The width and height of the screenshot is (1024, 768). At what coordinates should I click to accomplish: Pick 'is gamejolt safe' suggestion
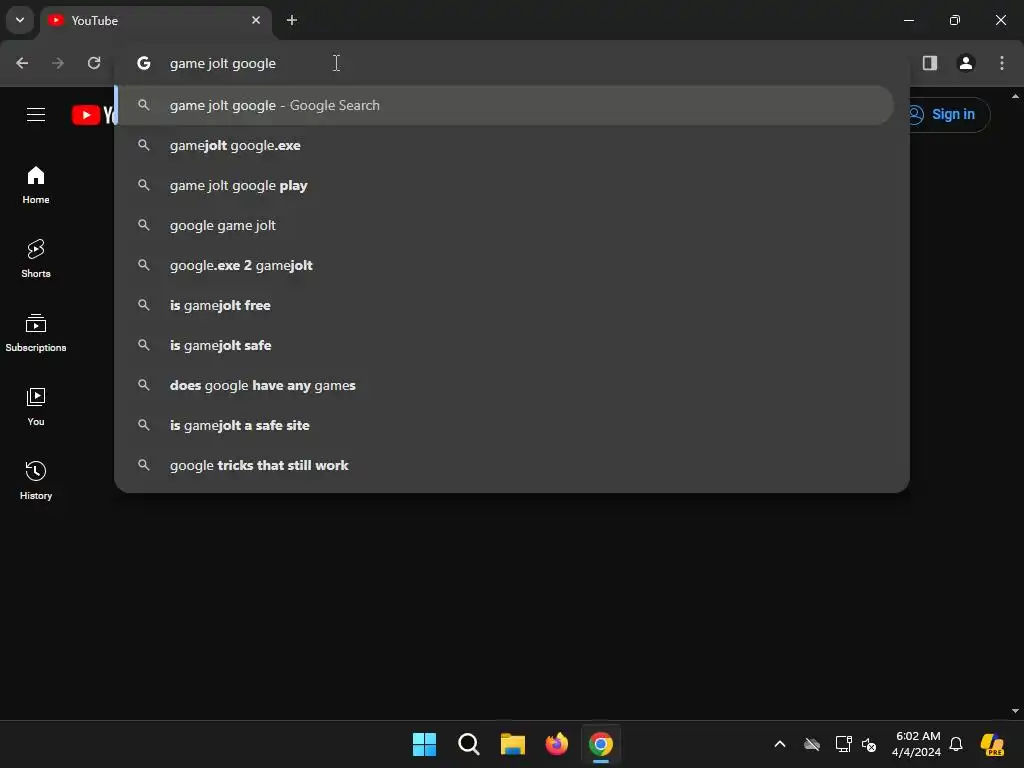(505, 345)
